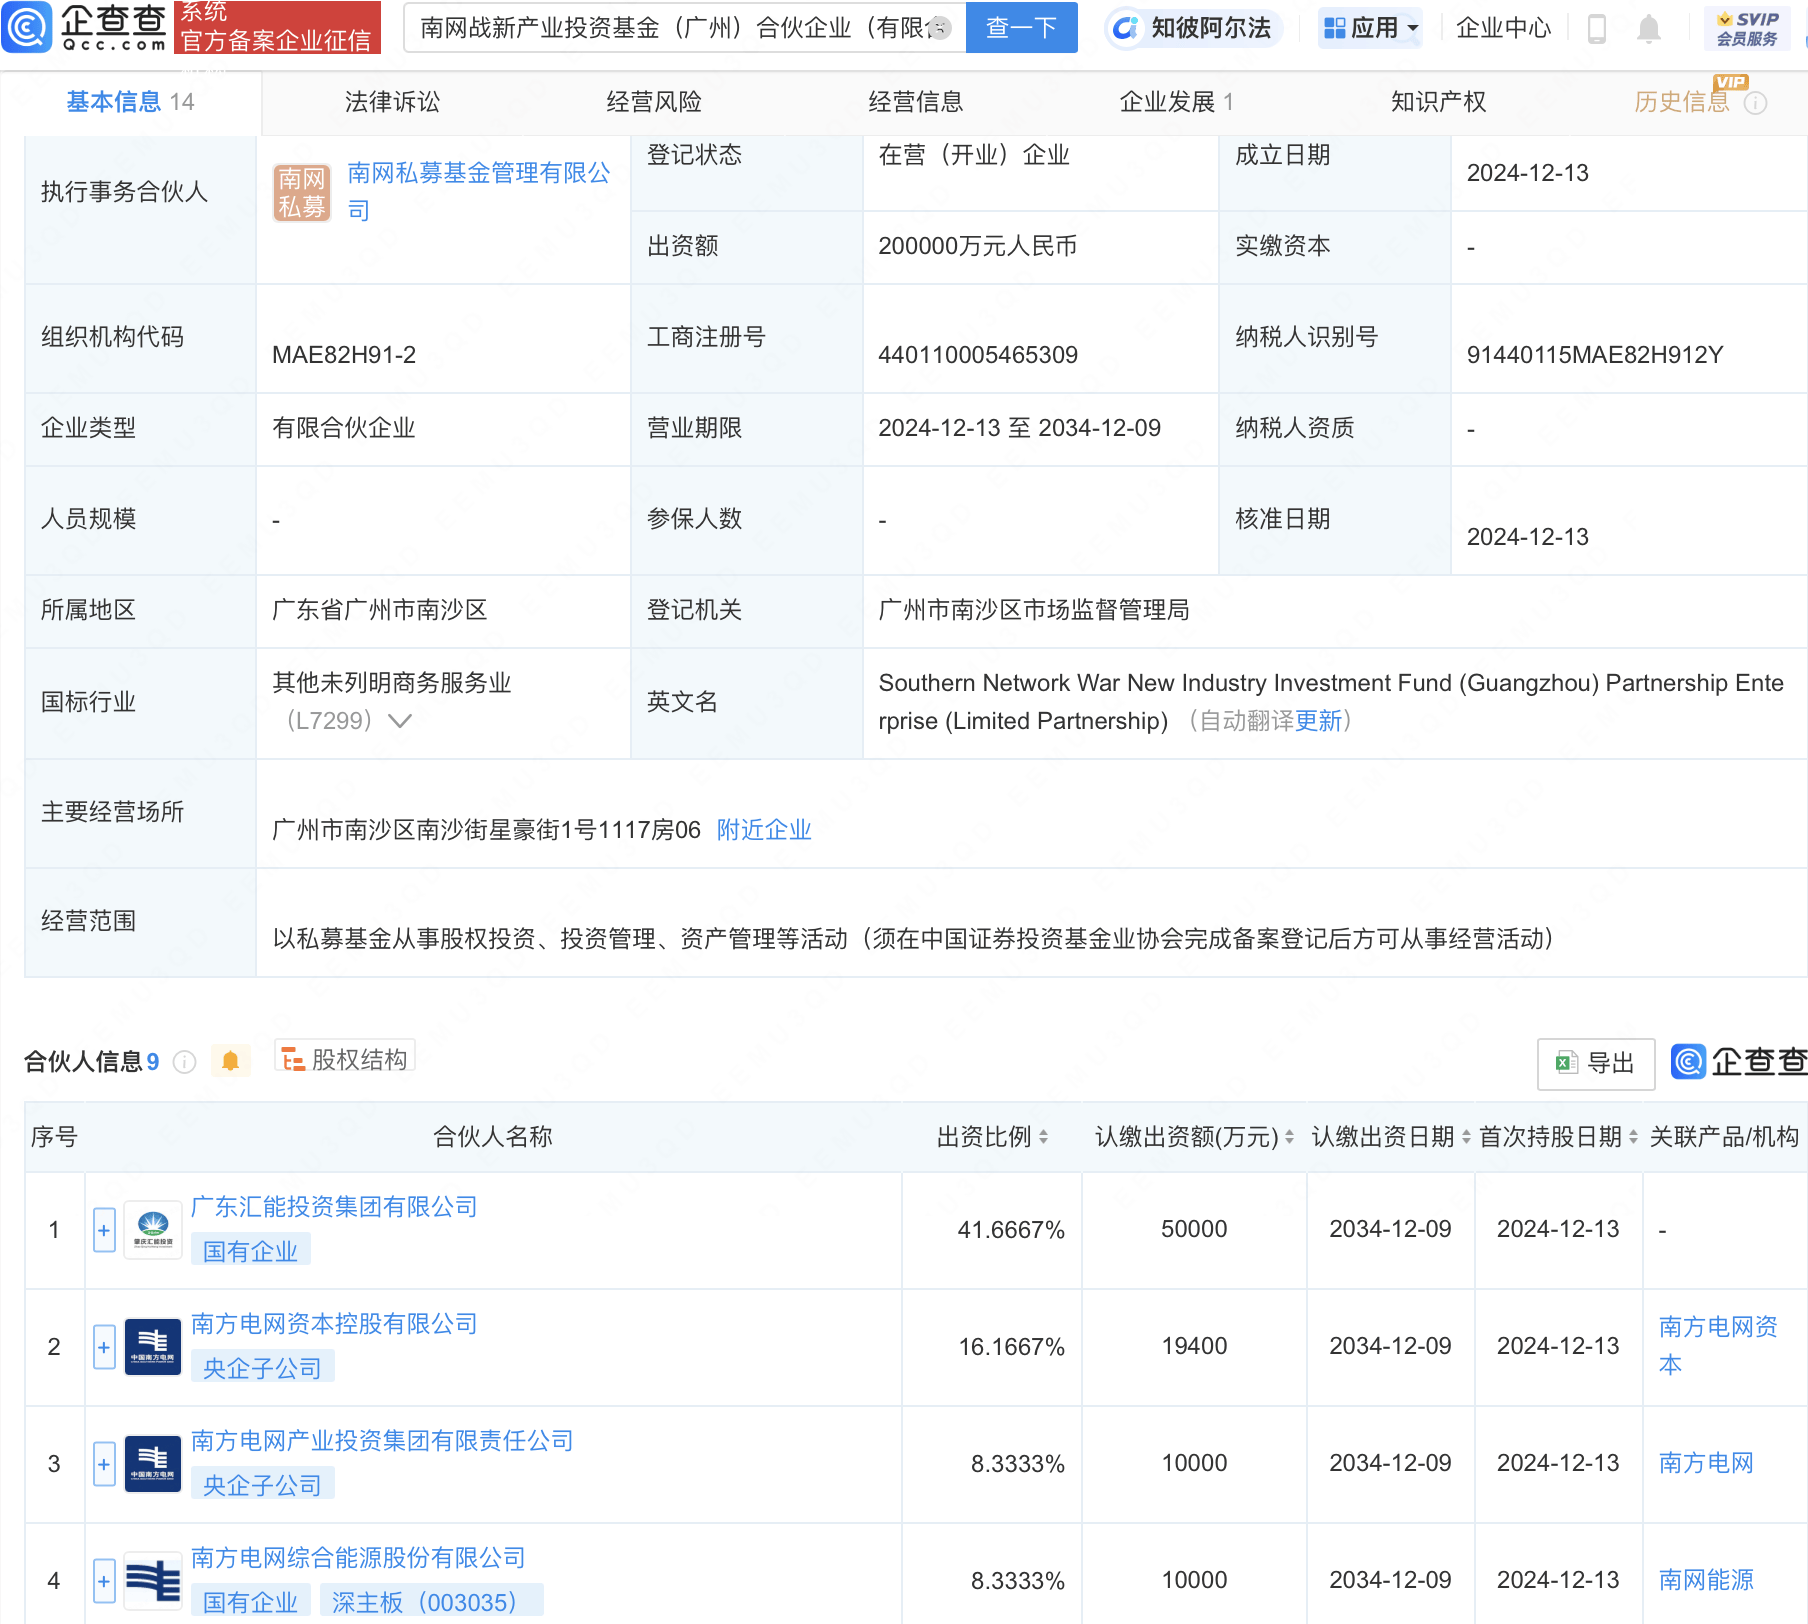Open 广东汇能投资集团有限公司 link

tap(334, 1207)
